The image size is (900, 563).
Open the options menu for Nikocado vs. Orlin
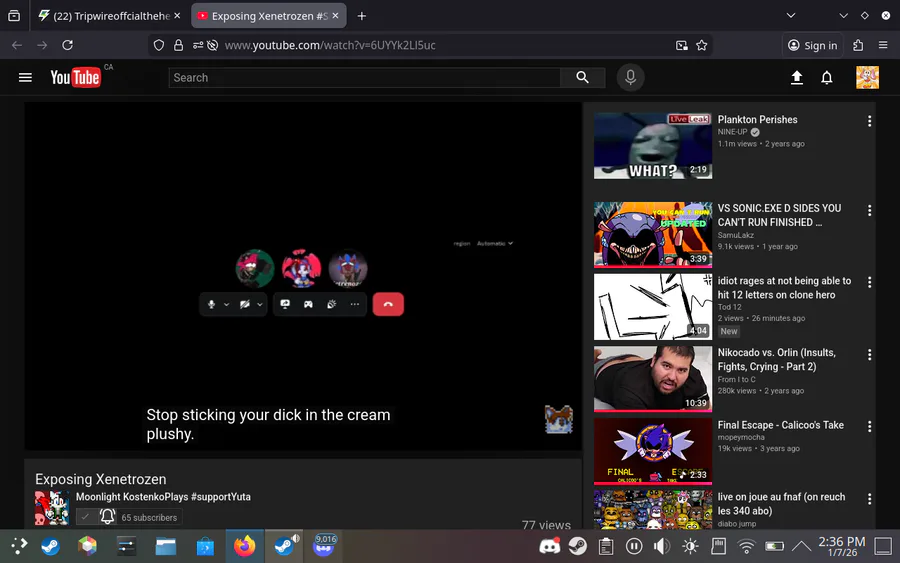tap(870, 355)
